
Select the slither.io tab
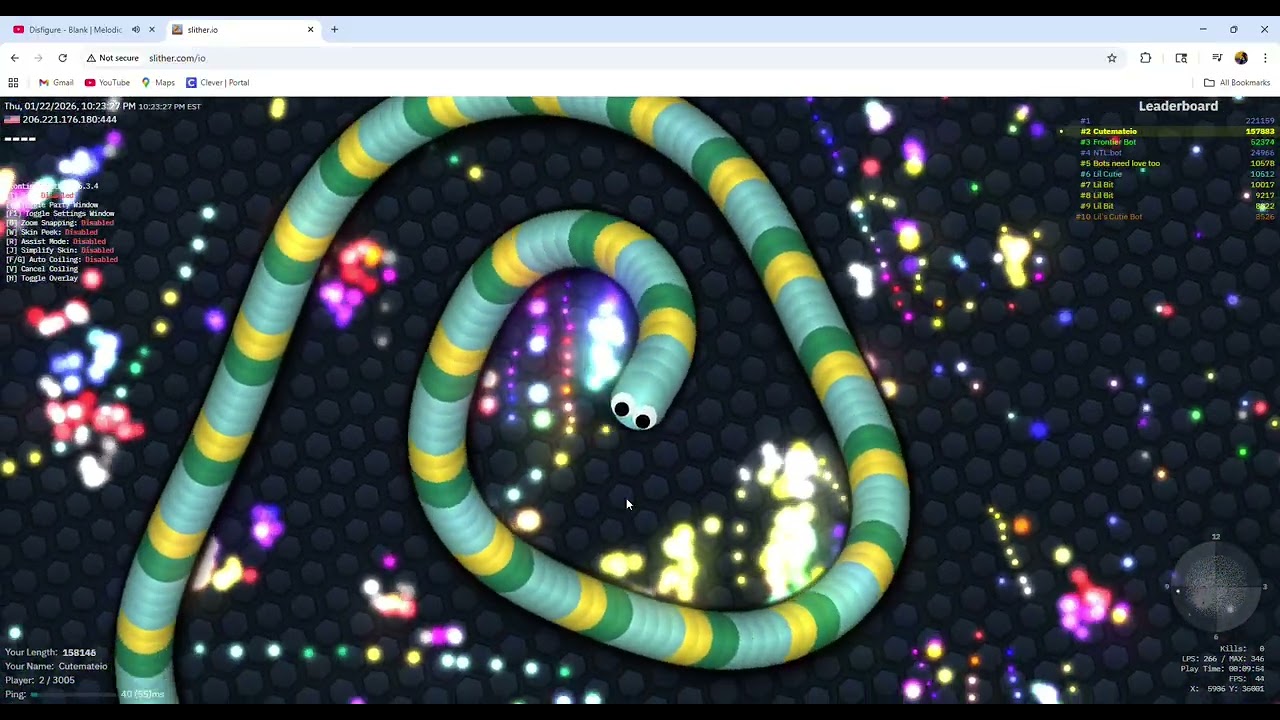click(x=243, y=29)
